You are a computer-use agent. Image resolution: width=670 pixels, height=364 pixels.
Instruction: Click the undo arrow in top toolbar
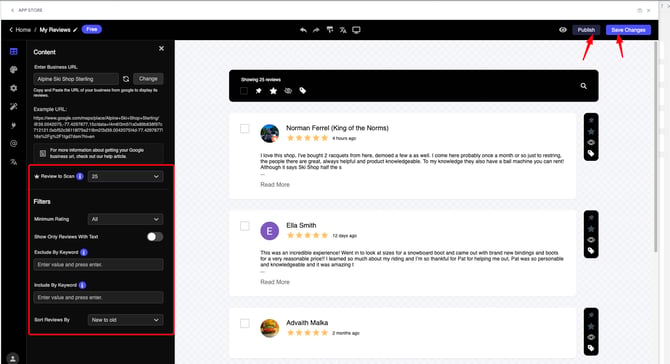click(303, 30)
